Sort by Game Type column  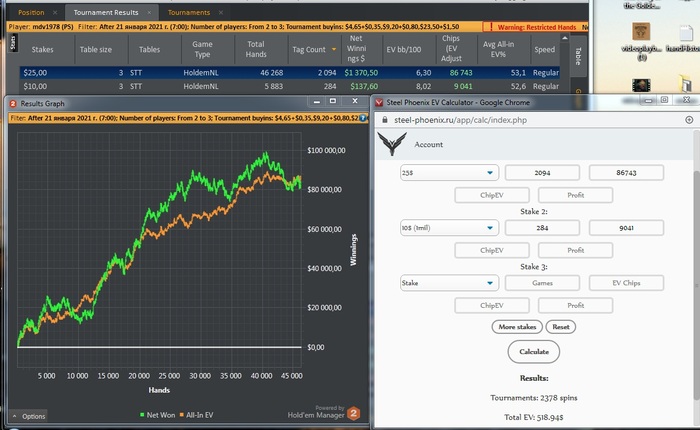coord(202,50)
